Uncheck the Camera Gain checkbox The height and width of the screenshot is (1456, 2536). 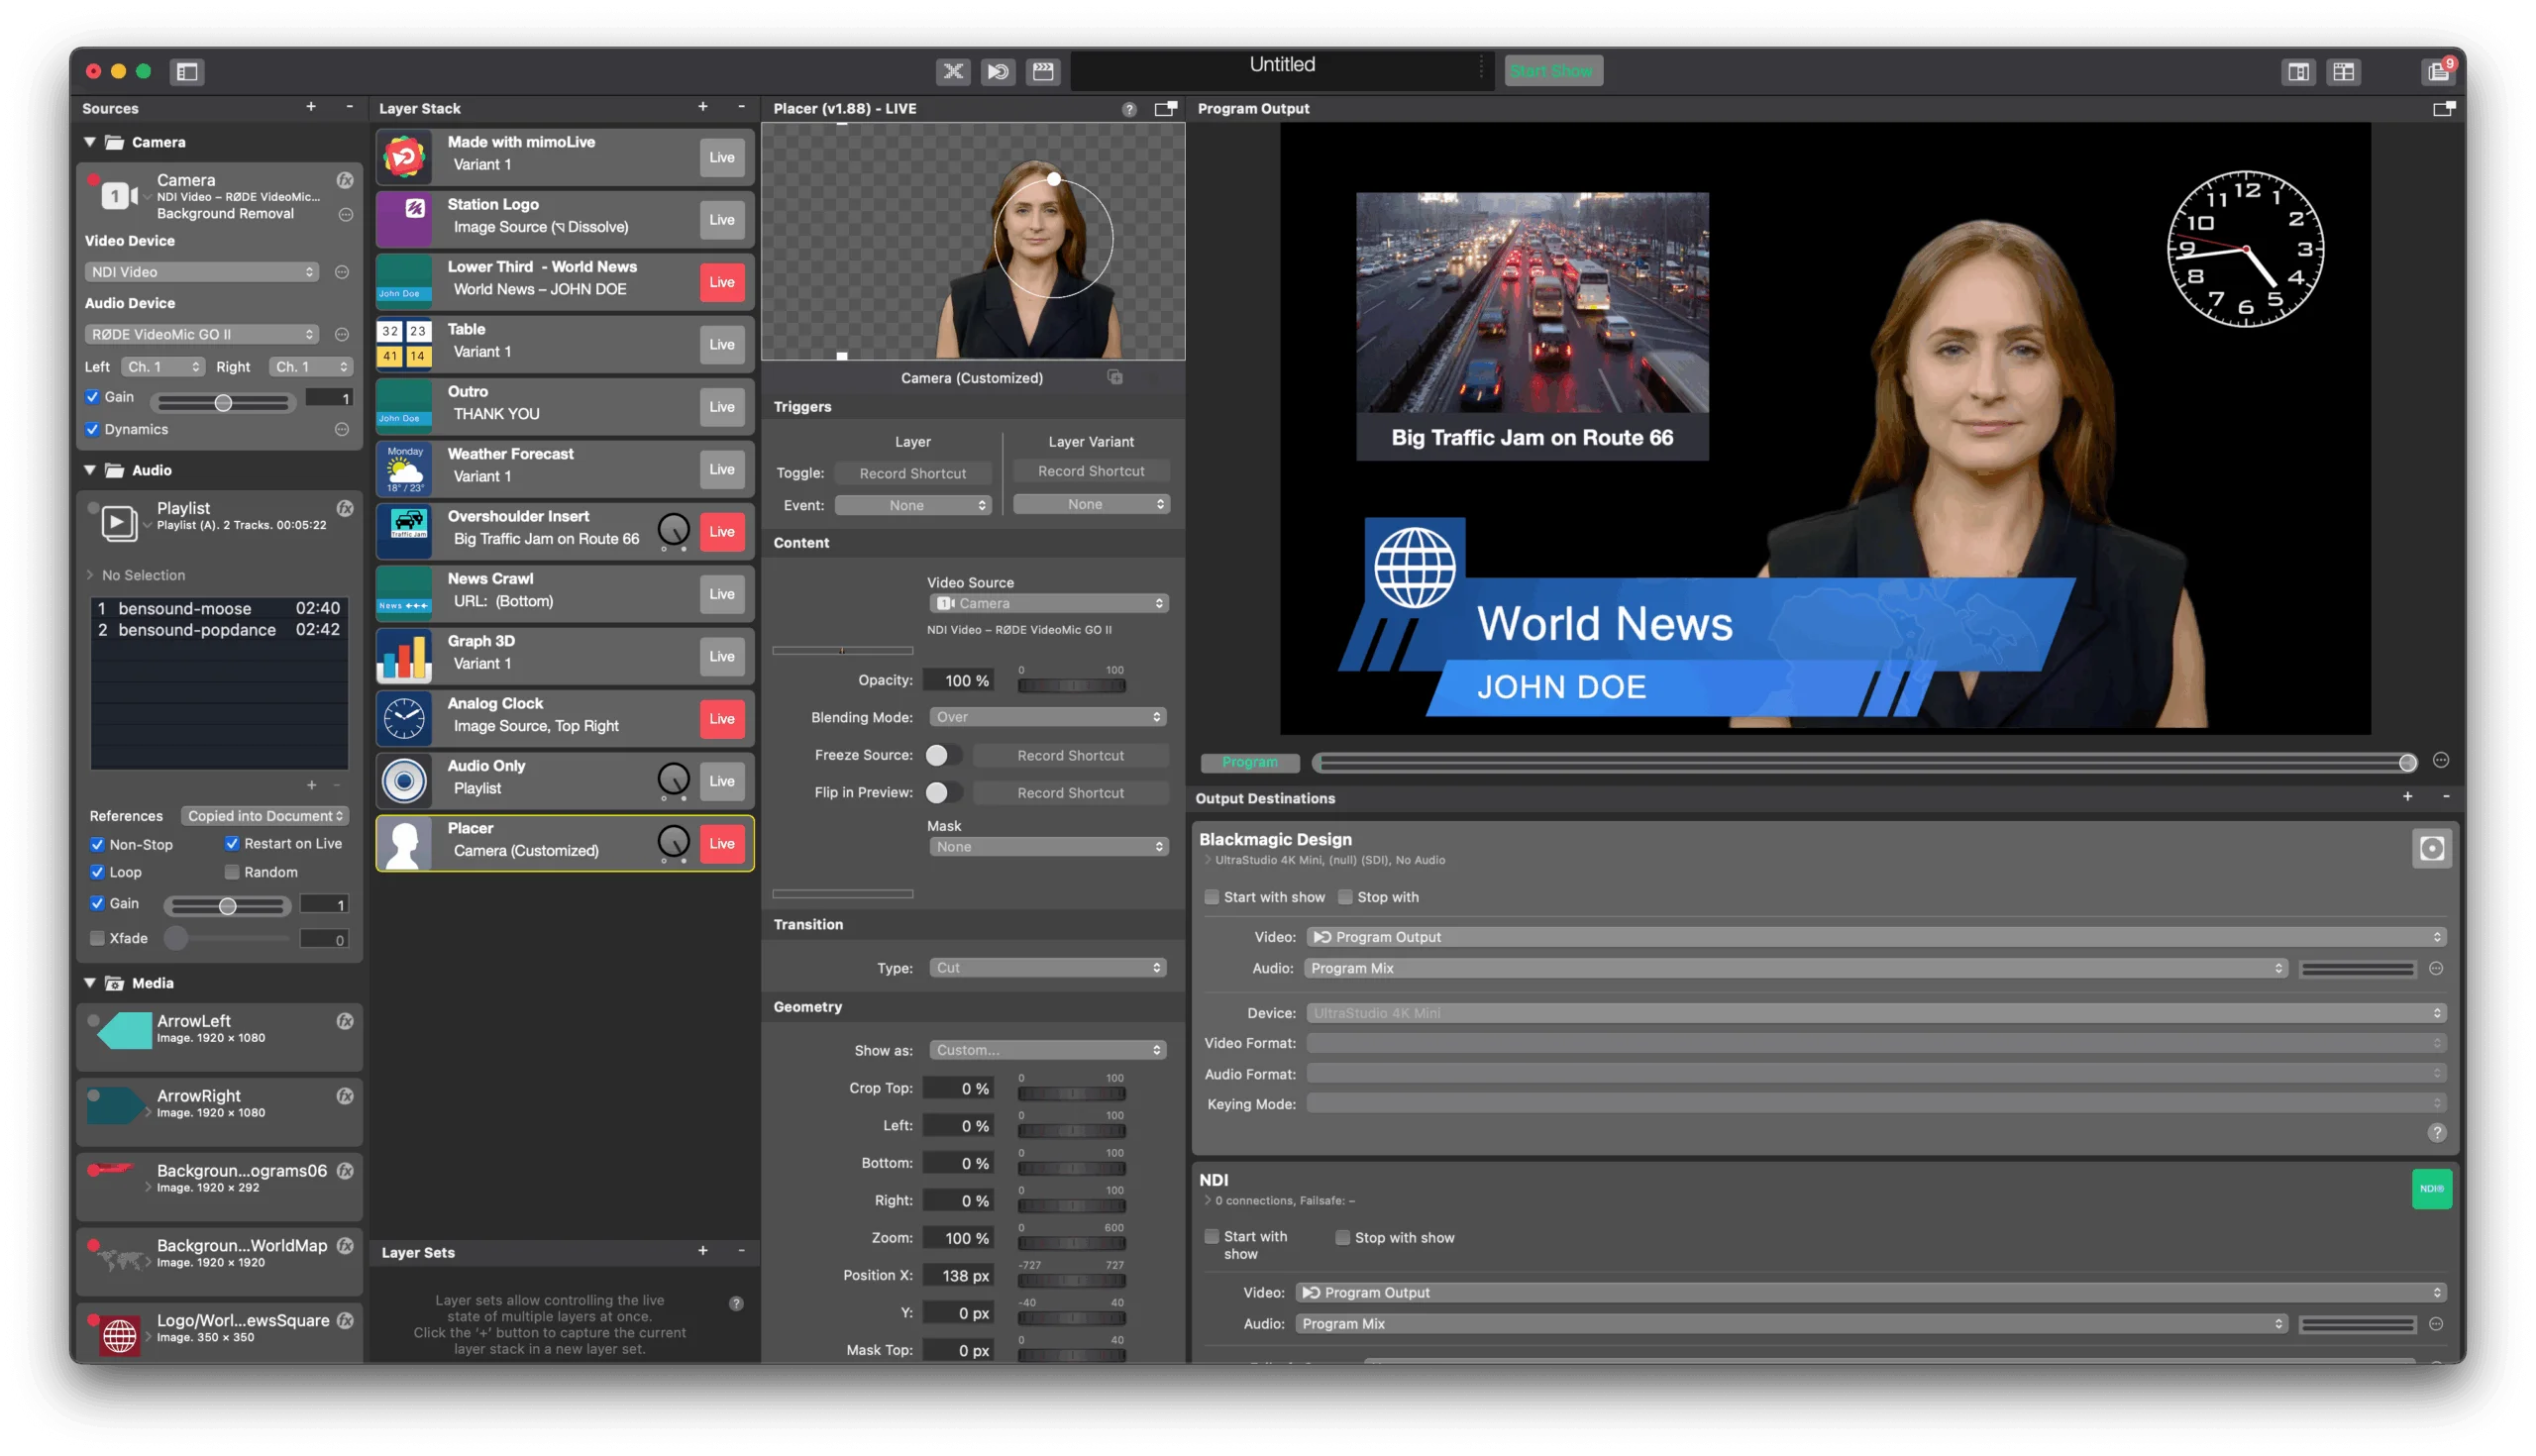tap(93, 397)
